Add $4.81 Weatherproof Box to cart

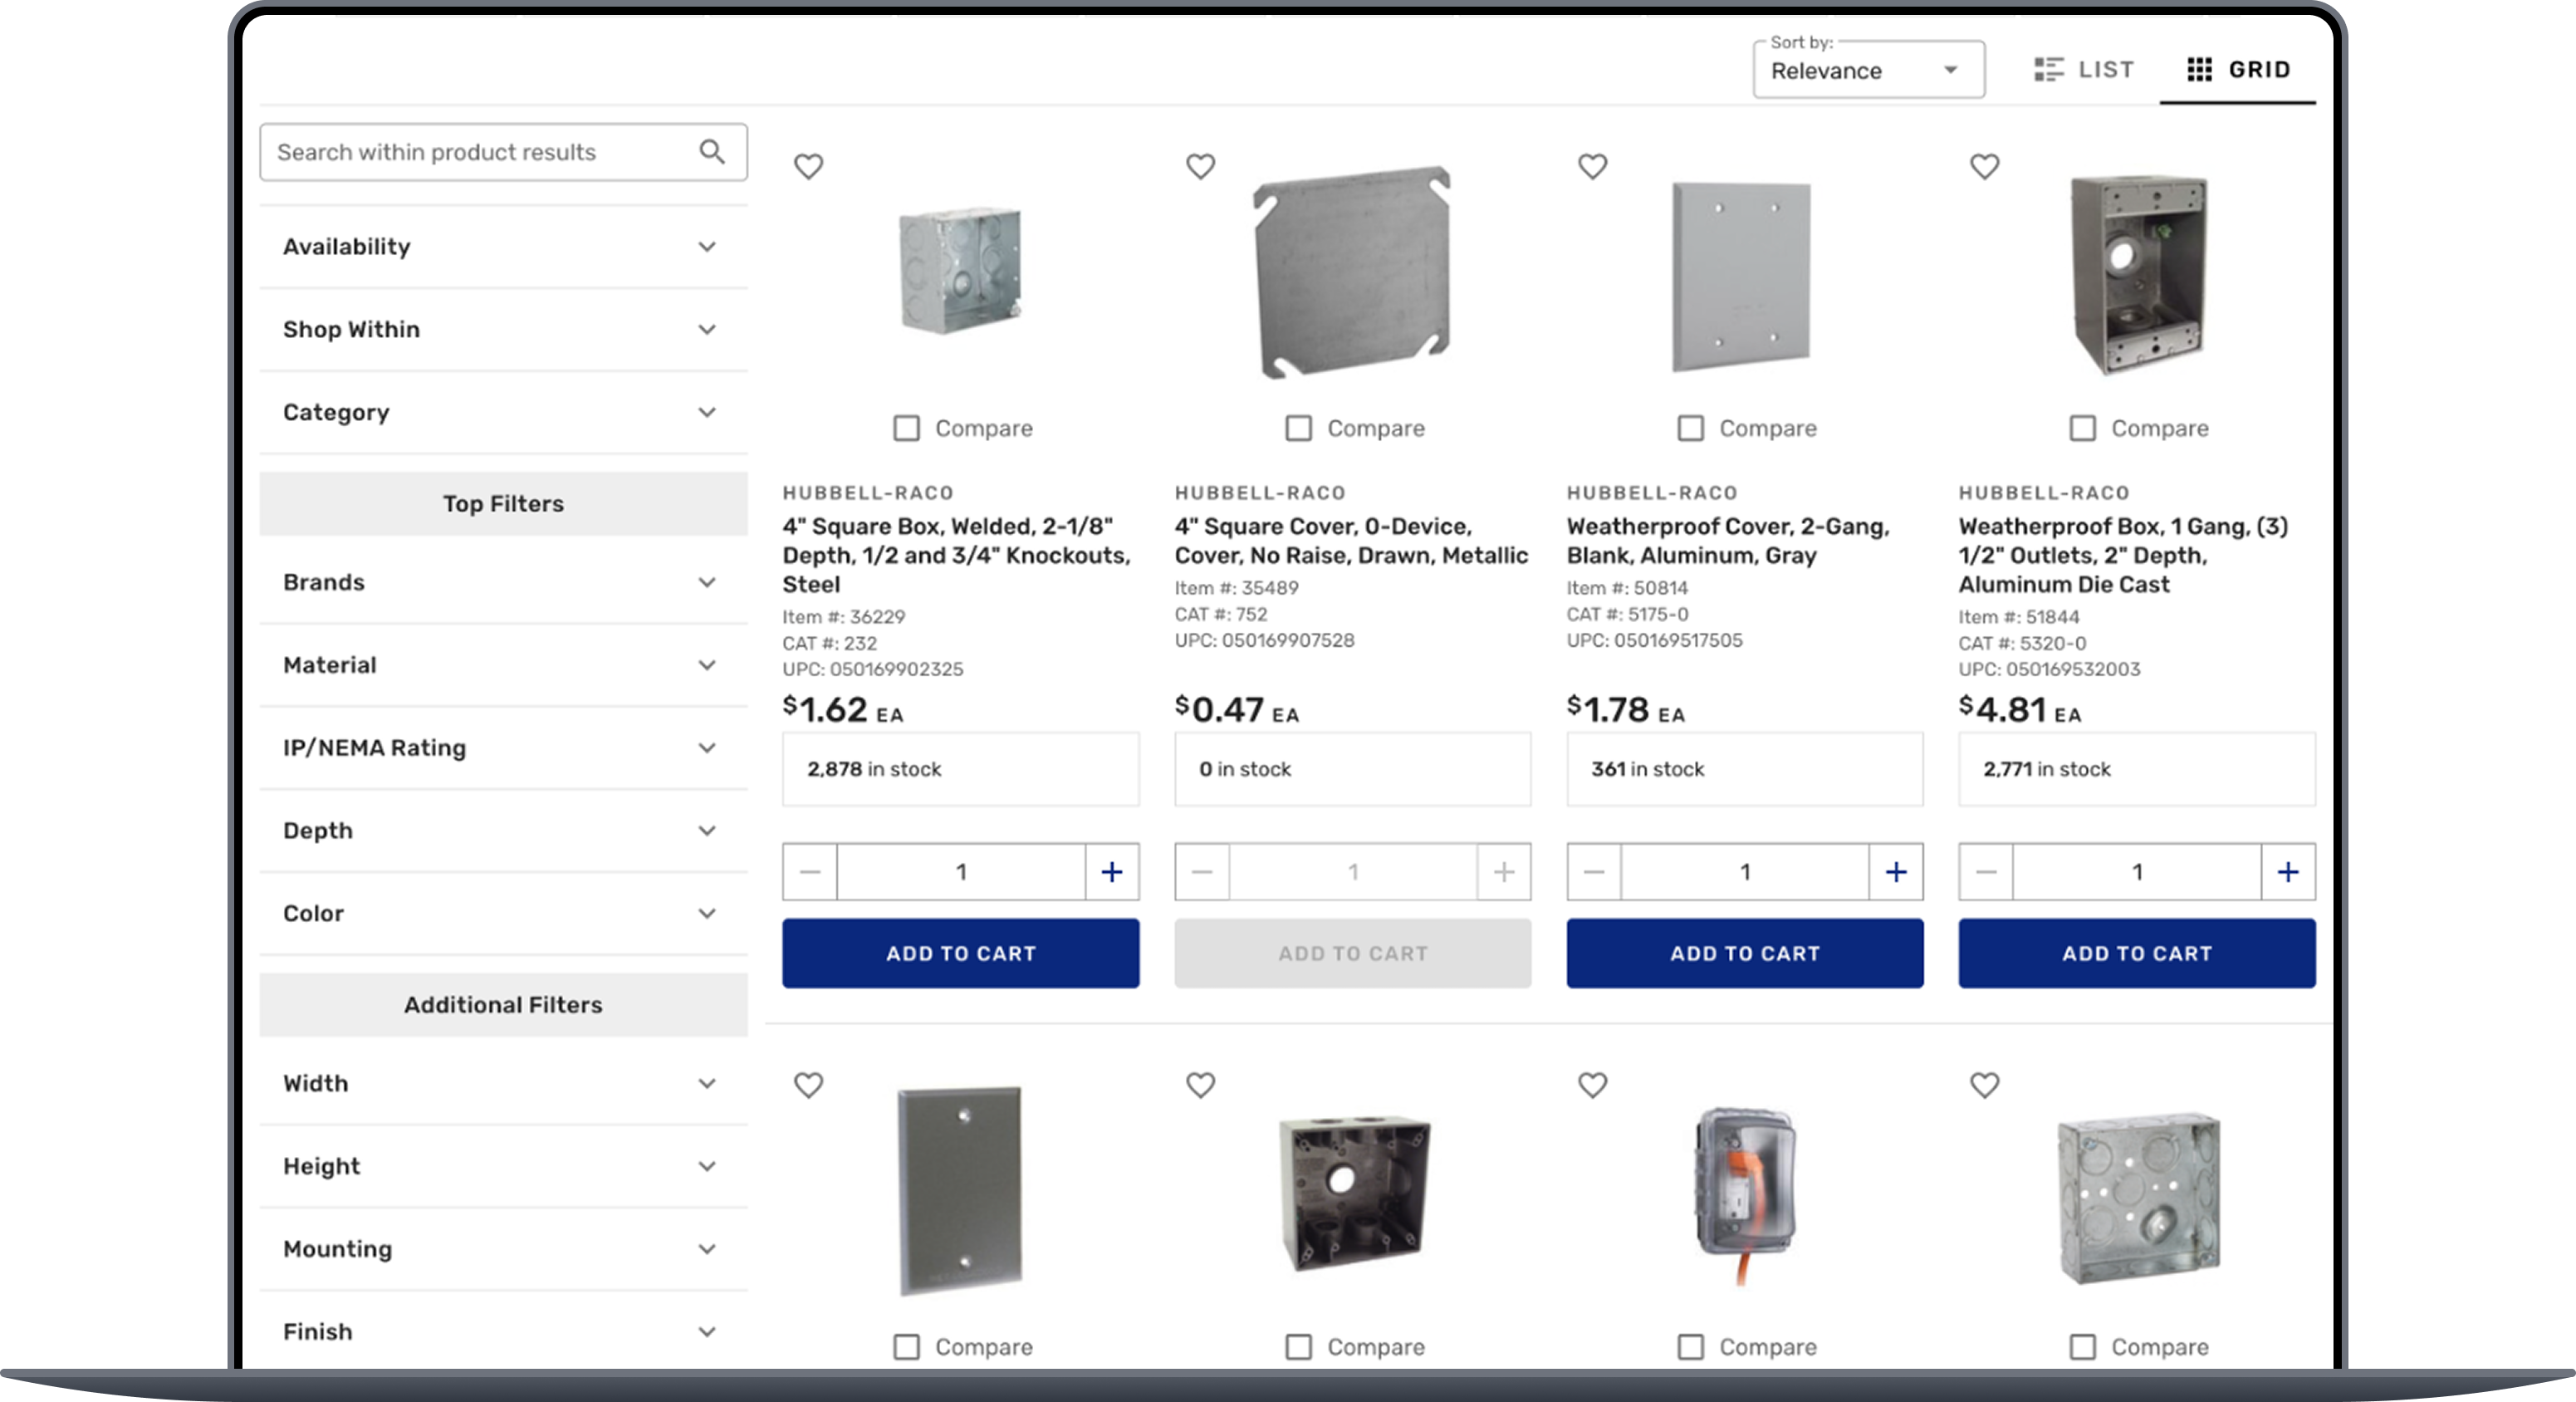click(x=2136, y=954)
